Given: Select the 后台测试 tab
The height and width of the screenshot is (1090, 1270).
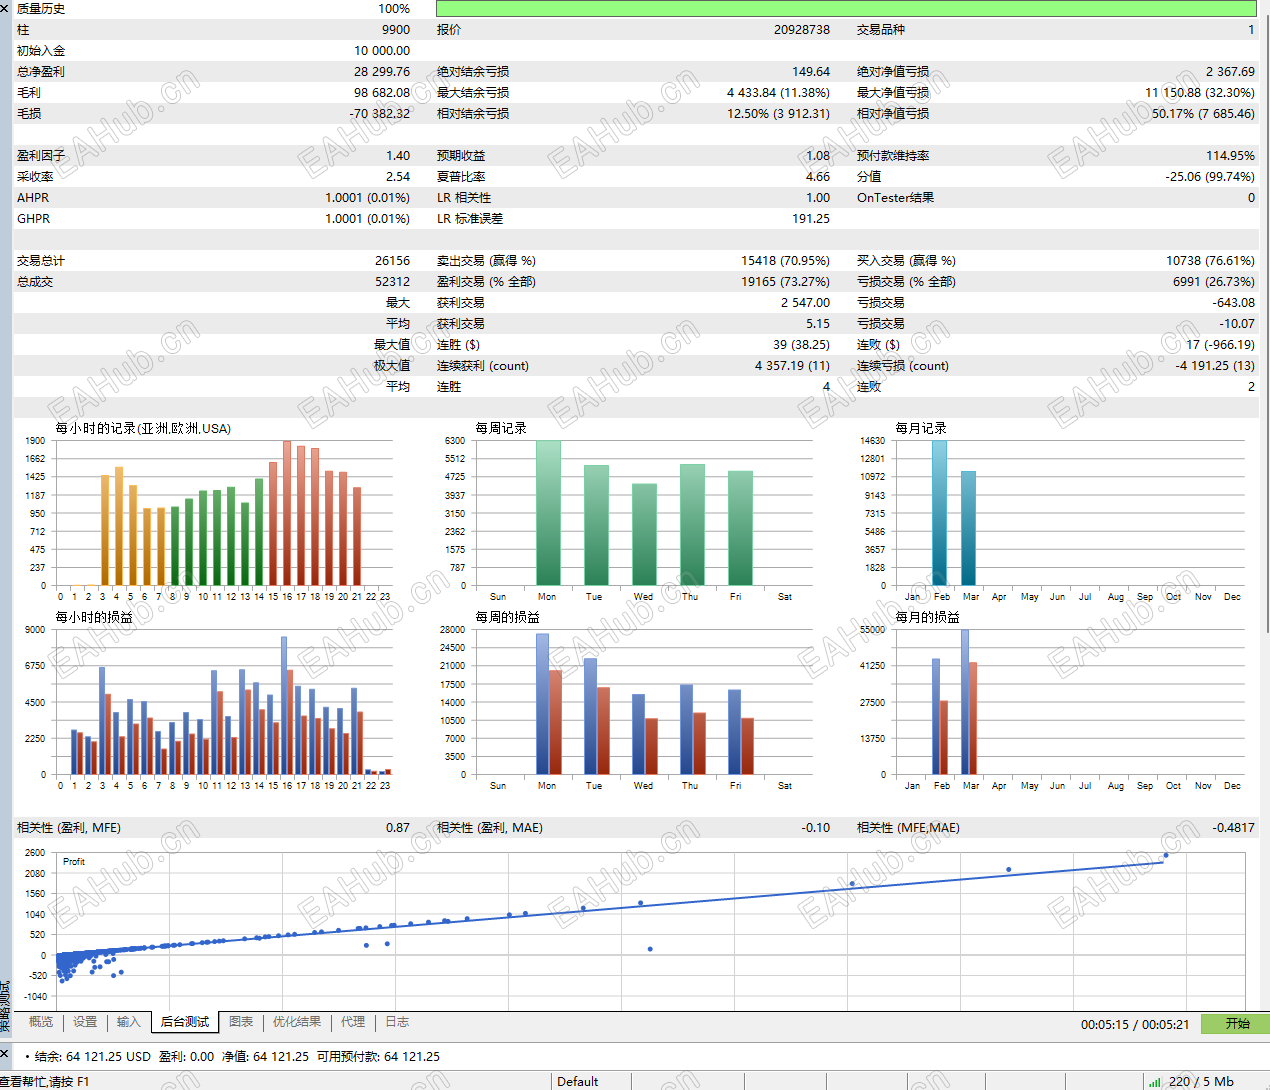Looking at the screenshot, I should (185, 1022).
